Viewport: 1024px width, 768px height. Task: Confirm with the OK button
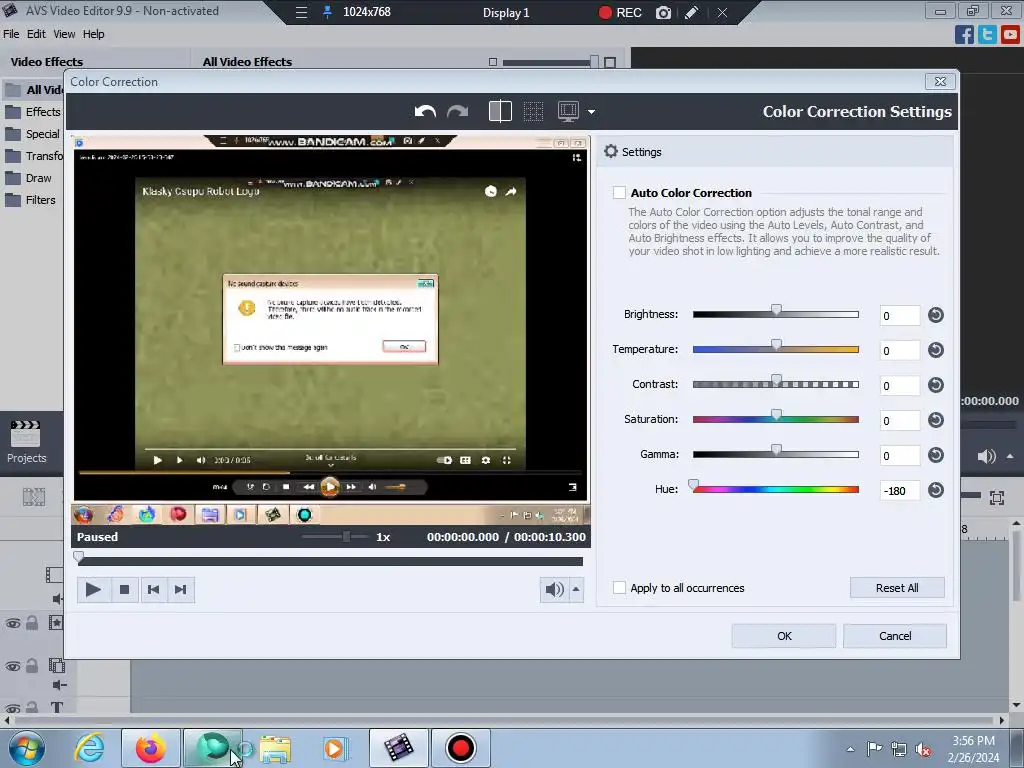click(784, 636)
